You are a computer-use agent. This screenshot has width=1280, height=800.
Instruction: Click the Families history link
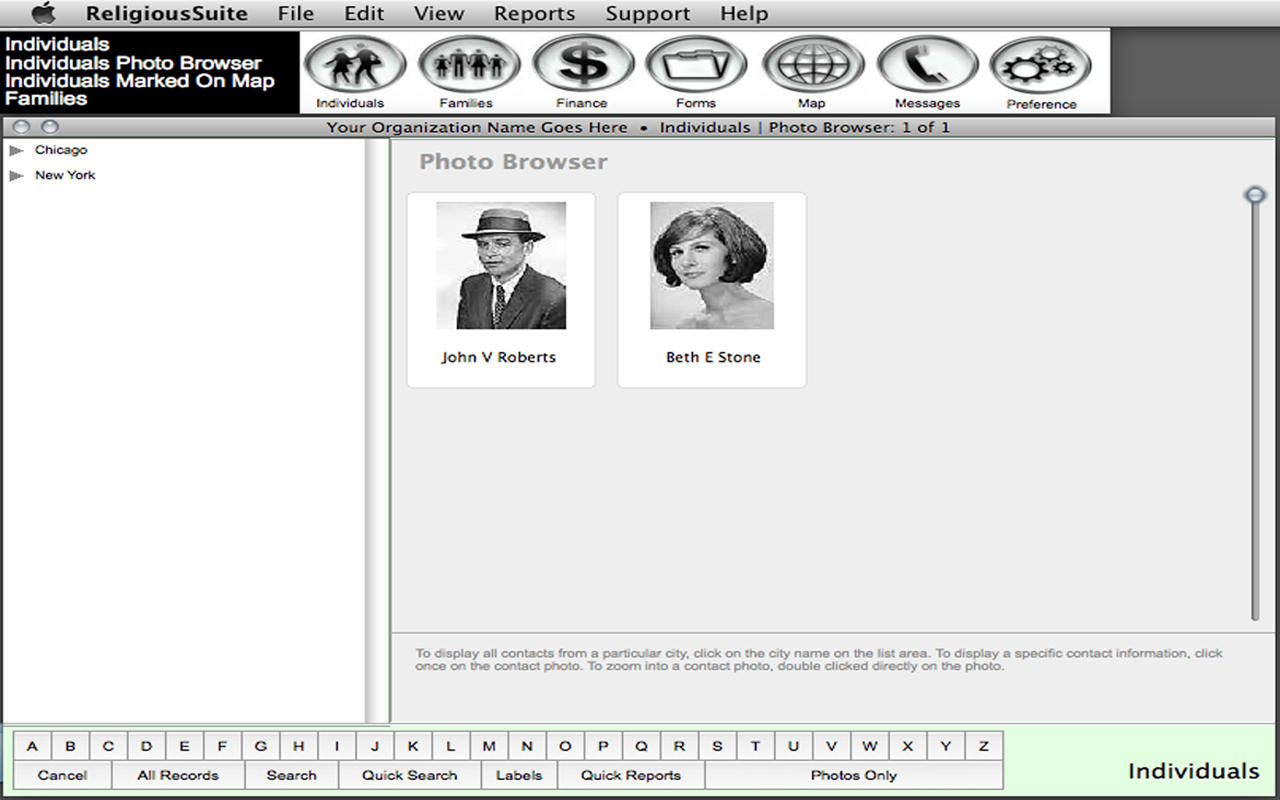pos(46,99)
